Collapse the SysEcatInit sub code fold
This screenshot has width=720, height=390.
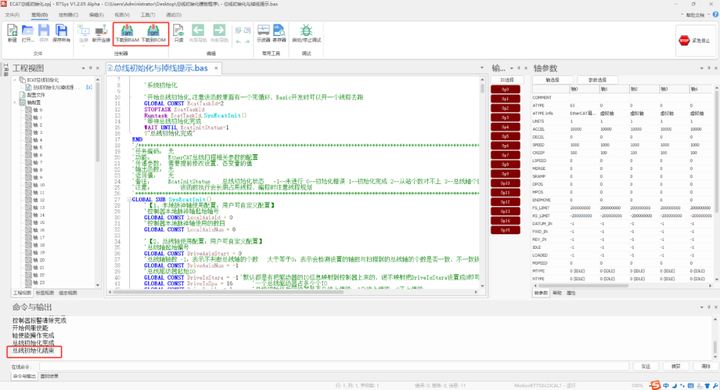coord(129,200)
